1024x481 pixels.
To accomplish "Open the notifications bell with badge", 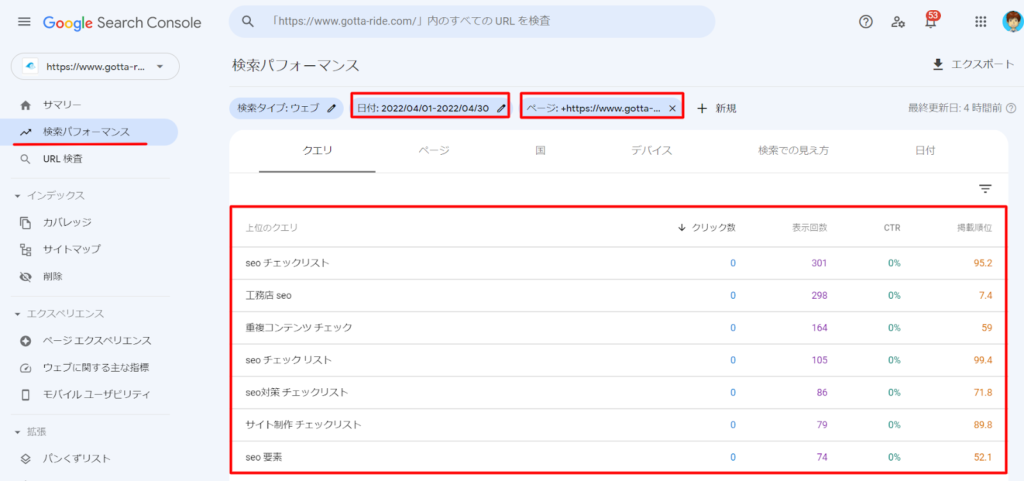I will 932,22.
